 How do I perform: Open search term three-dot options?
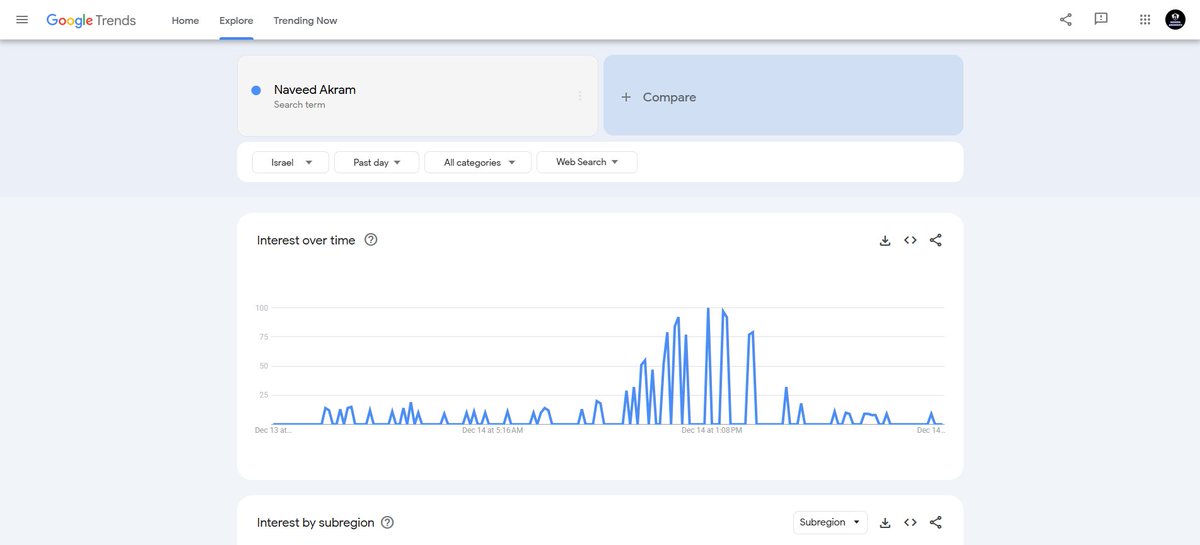(580, 96)
